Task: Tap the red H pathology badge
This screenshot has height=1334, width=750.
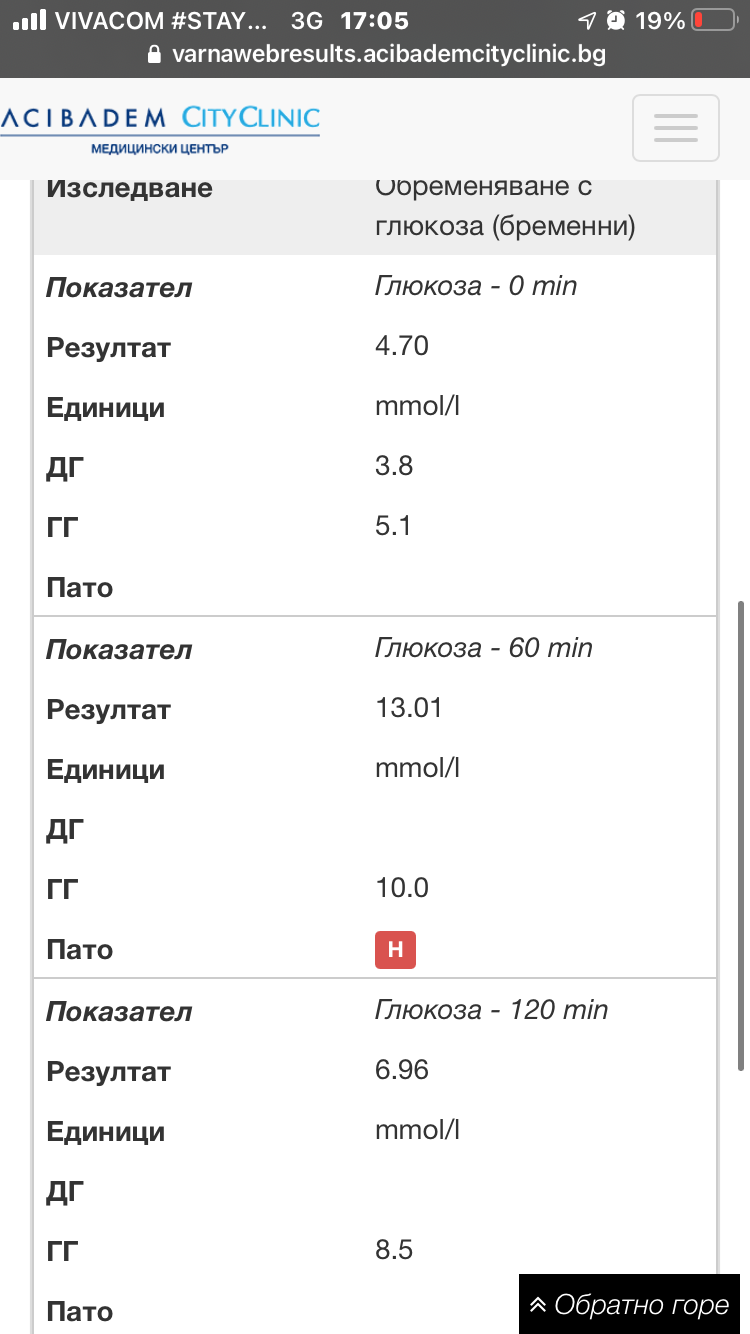Action: [x=395, y=950]
